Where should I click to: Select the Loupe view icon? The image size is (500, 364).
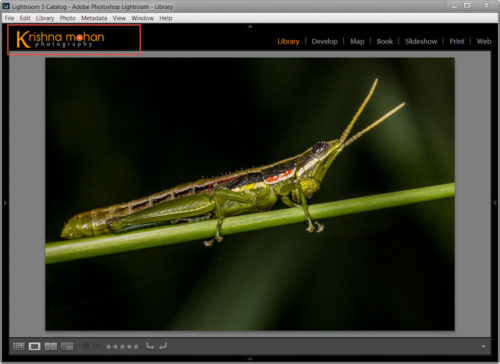coord(34,346)
